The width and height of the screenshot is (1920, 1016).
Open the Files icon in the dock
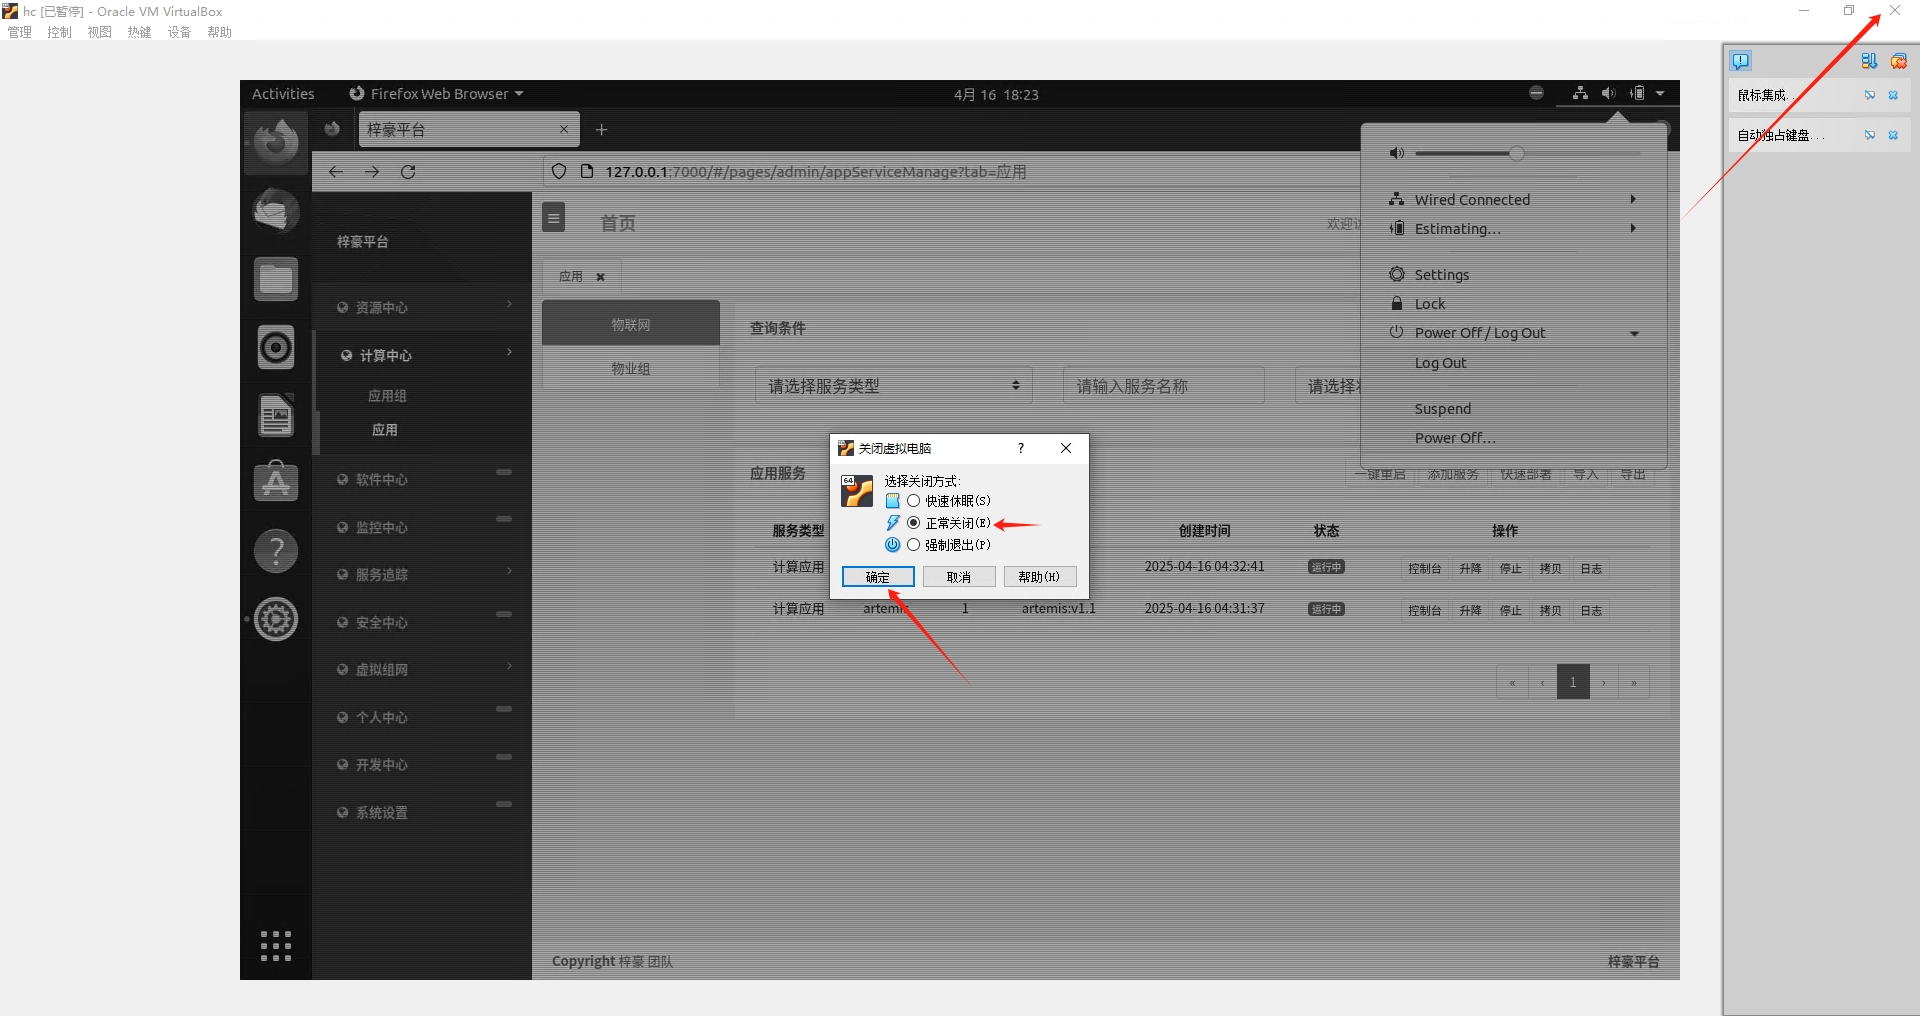(x=276, y=279)
